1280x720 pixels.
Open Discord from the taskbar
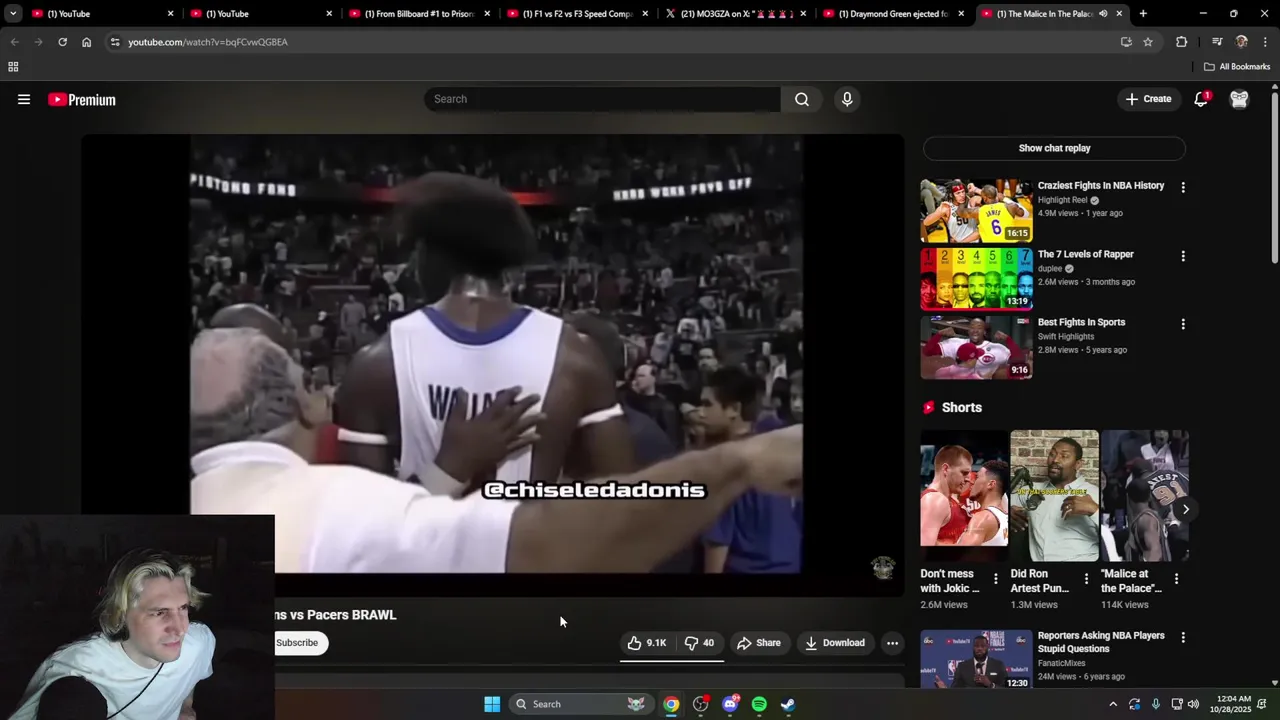coord(730,704)
